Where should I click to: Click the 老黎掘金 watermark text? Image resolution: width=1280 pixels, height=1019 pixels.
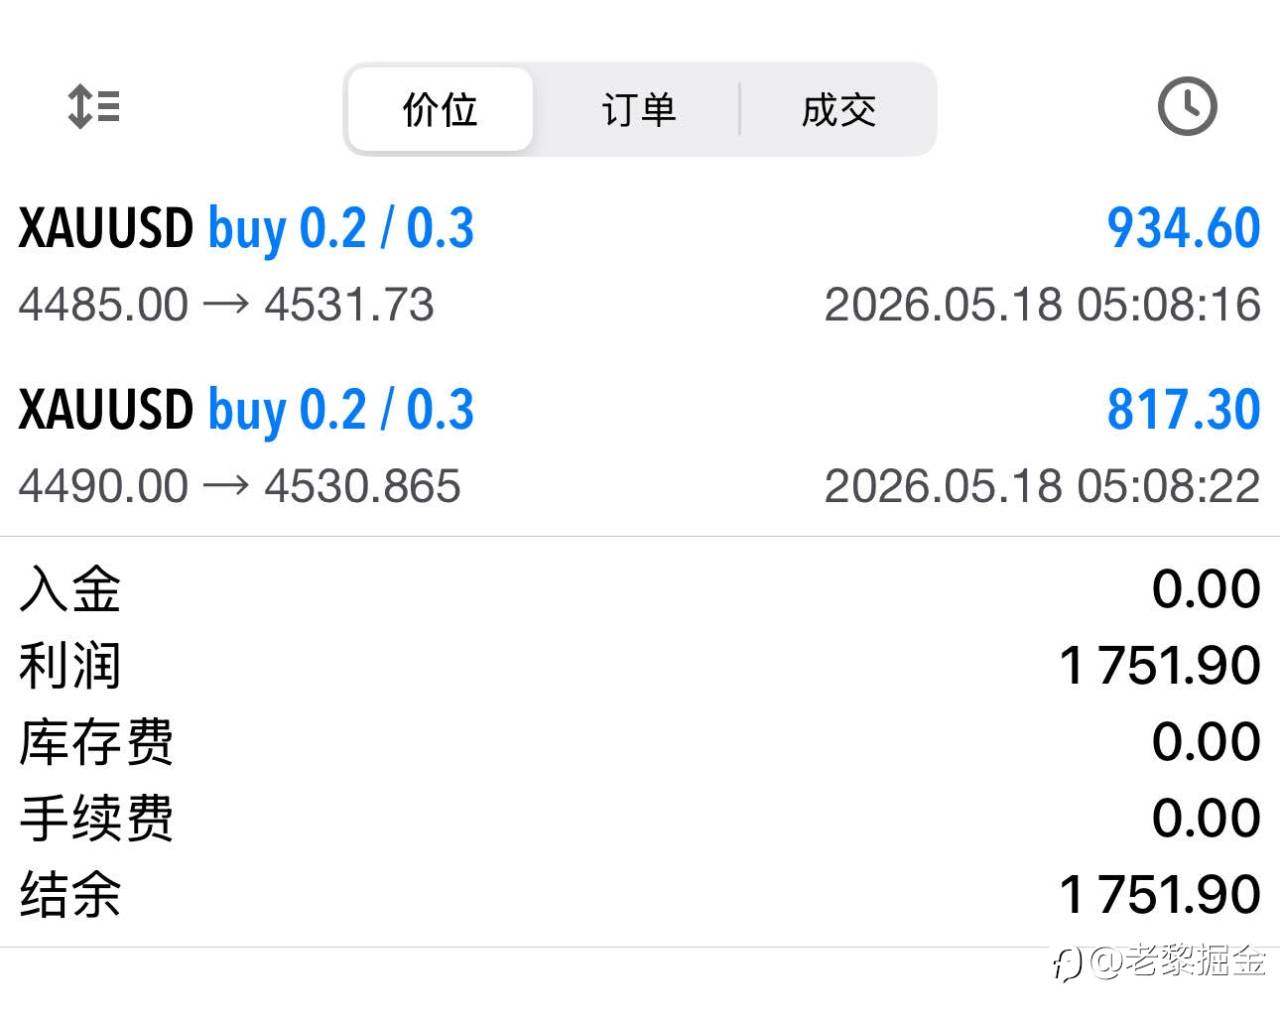coord(1195,962)
